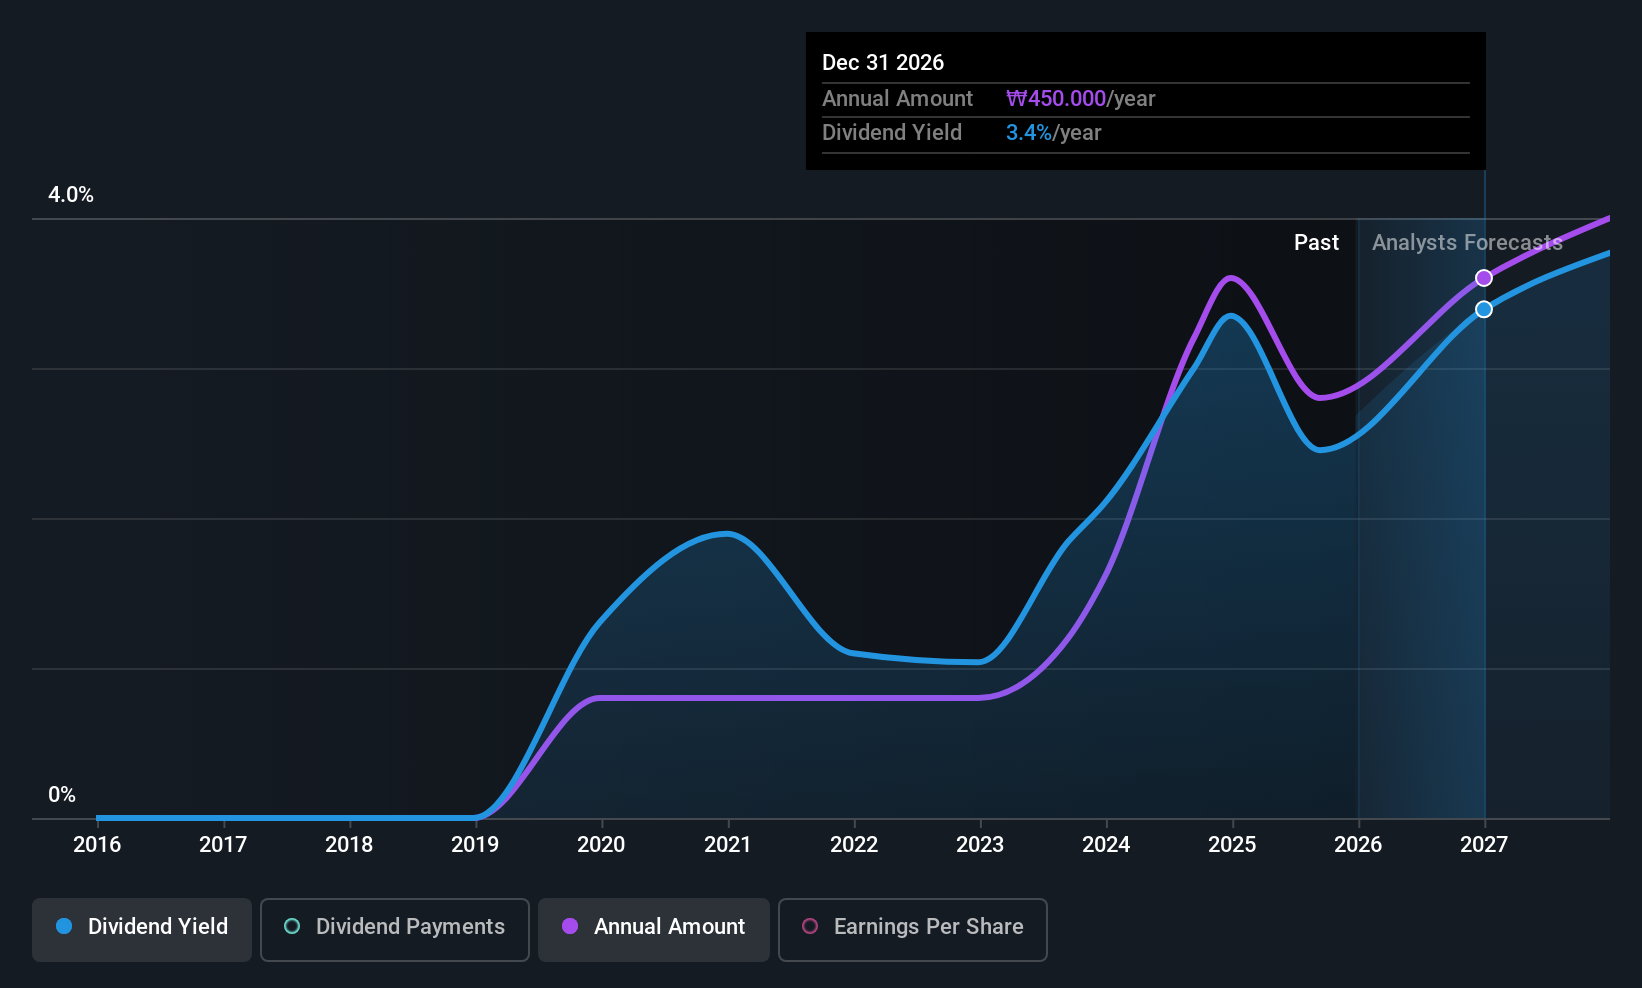Click the ₩450.000/year annual amount value
Screen dimensions: 1642x988
(x=1080, y=98)
